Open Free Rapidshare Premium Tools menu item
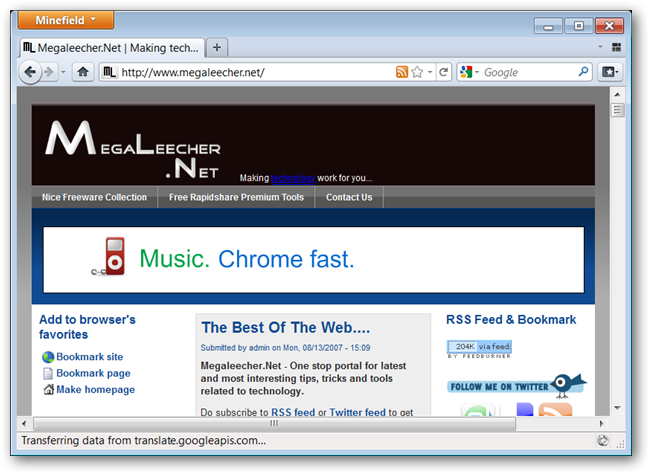 pos(236,197)
